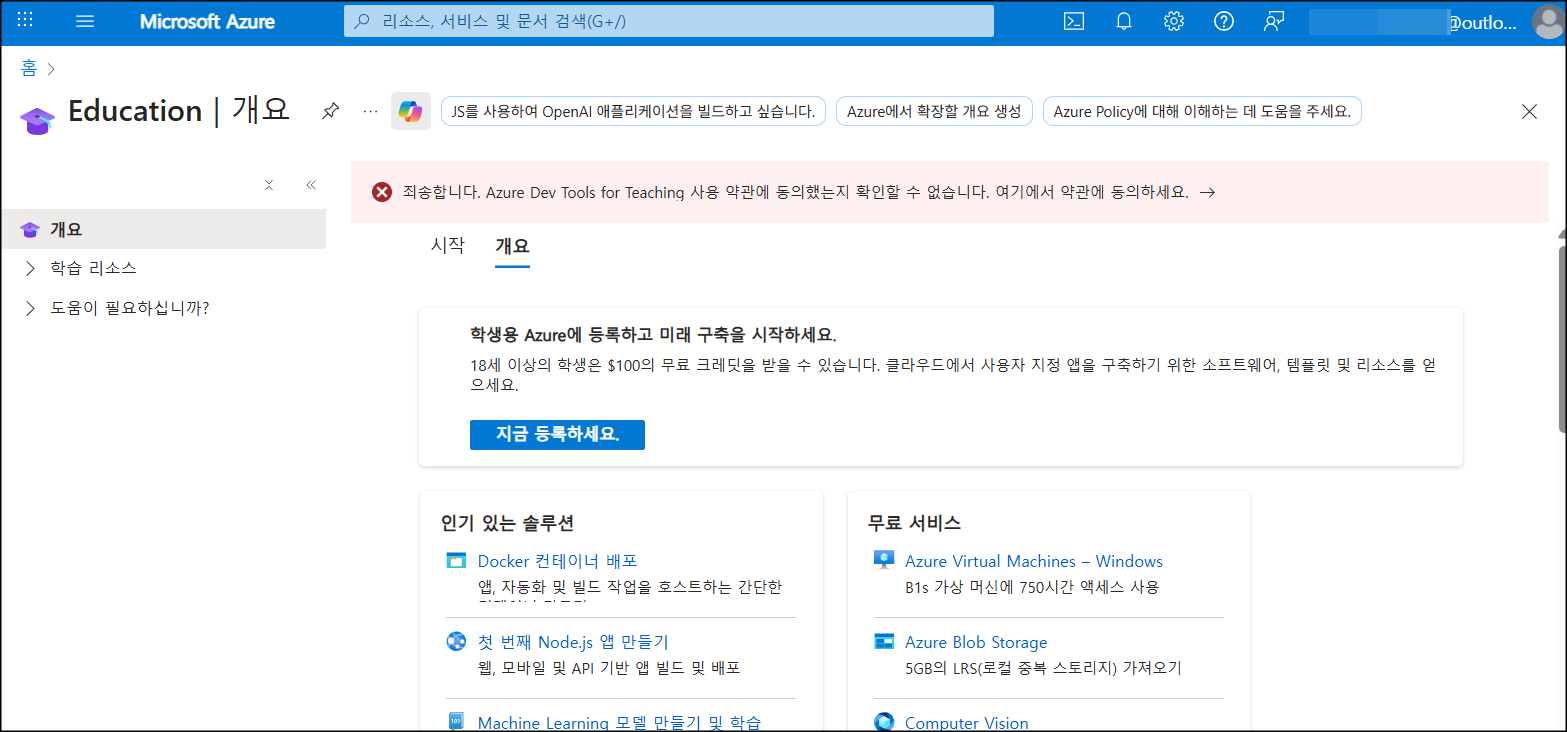Image resolution: width=1567 pixels, height=732 pixels.
Task: Open the more options ellipsis by title
Action: [x=371, y=111]
